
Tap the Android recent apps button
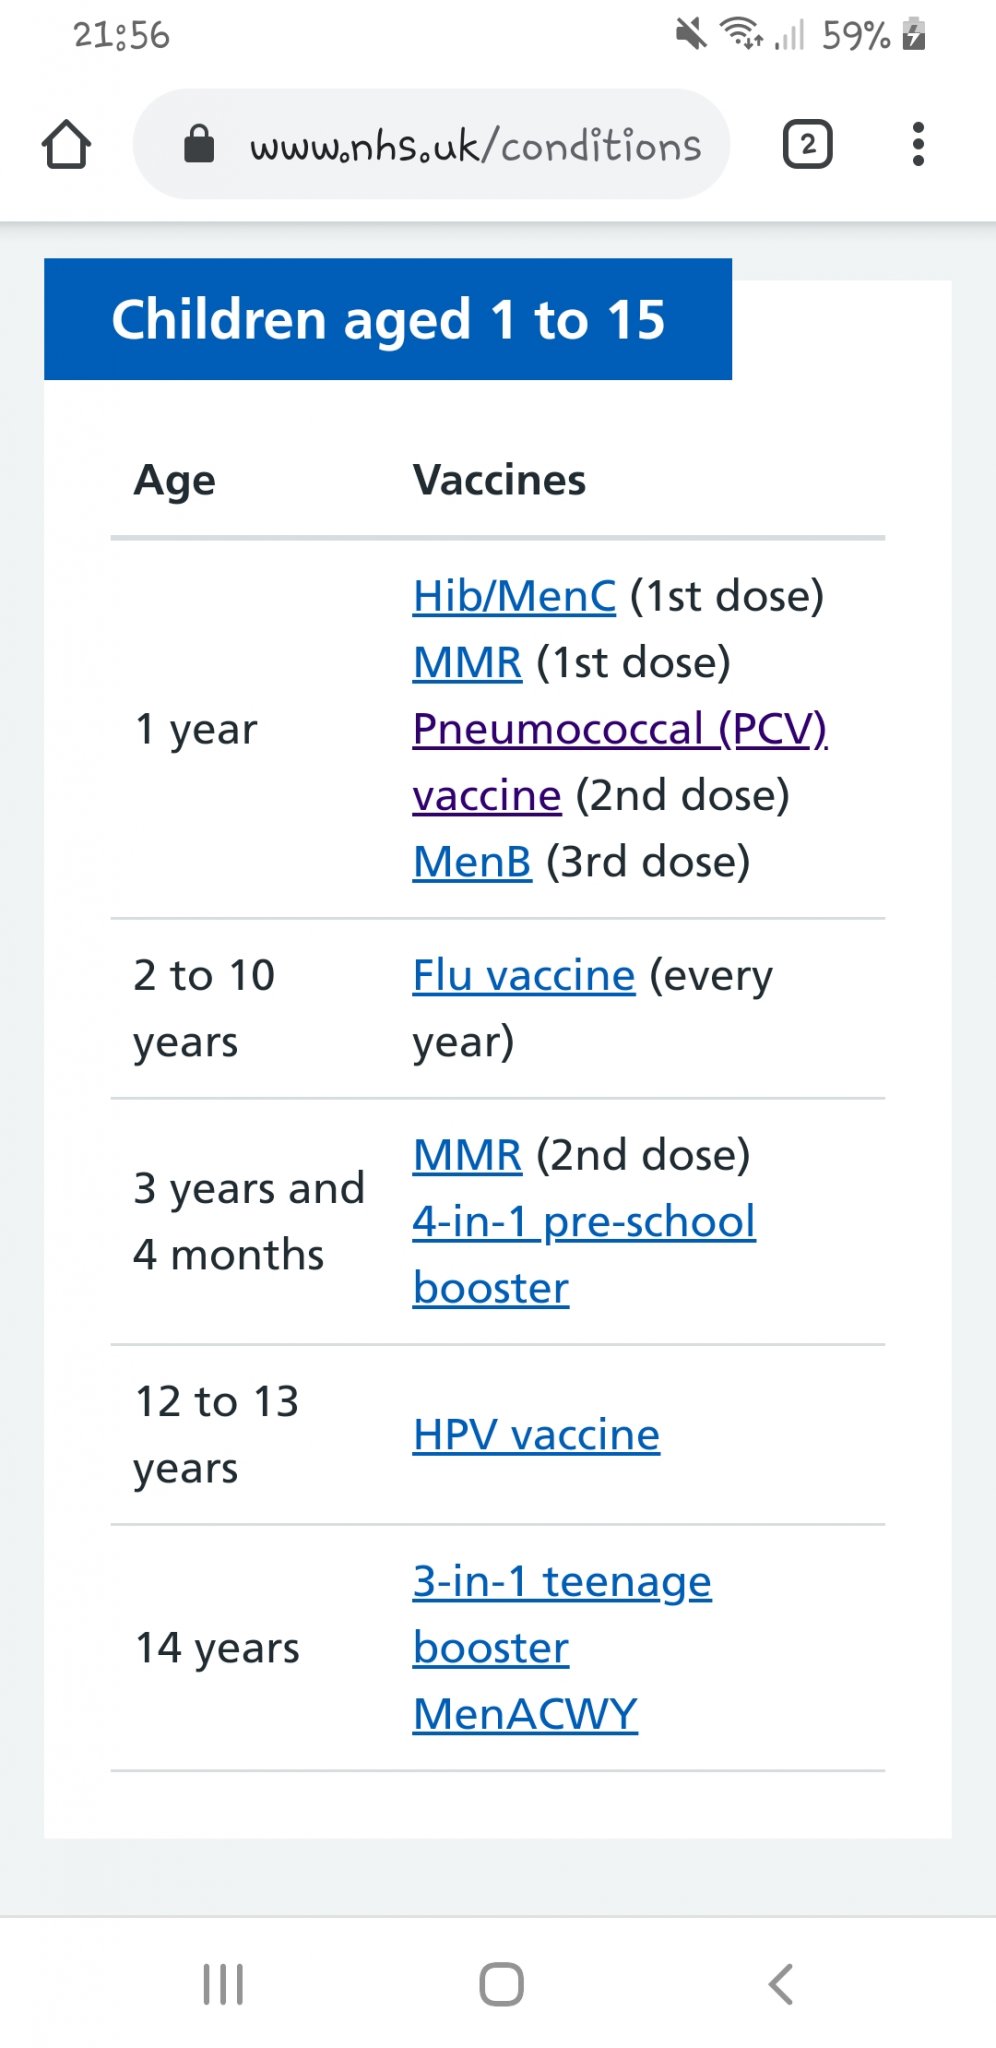pyautogui.click(x=223, y=1984)
